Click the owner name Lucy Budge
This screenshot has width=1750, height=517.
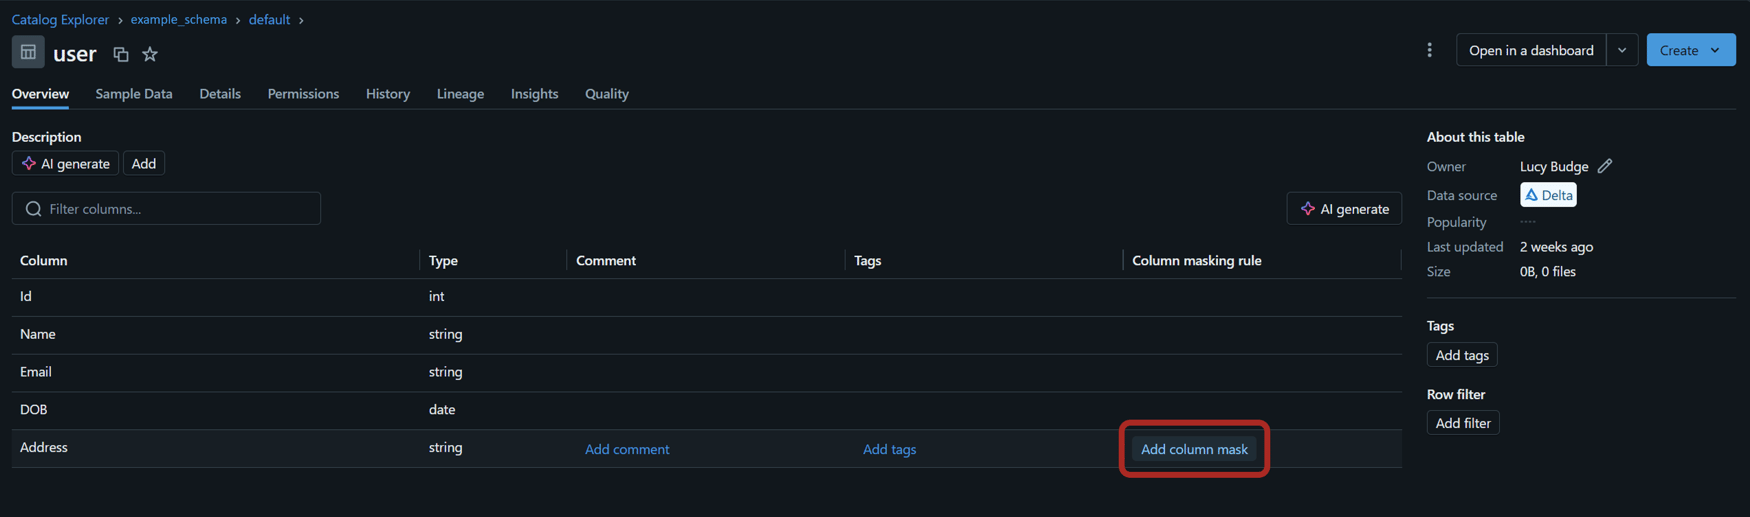[1554, 166]
